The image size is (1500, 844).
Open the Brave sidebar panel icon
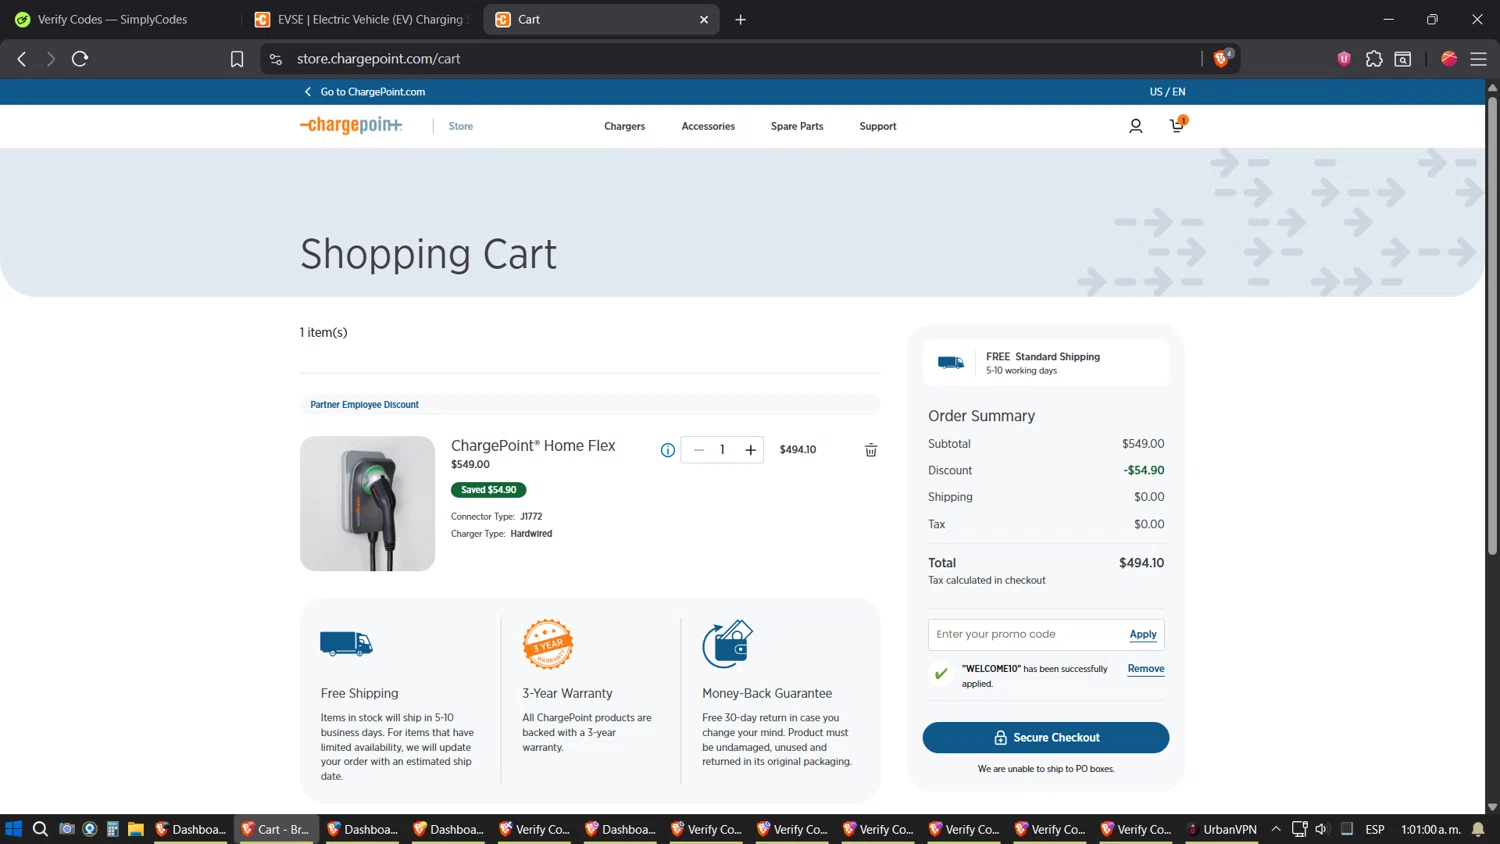pos(1403,59)
